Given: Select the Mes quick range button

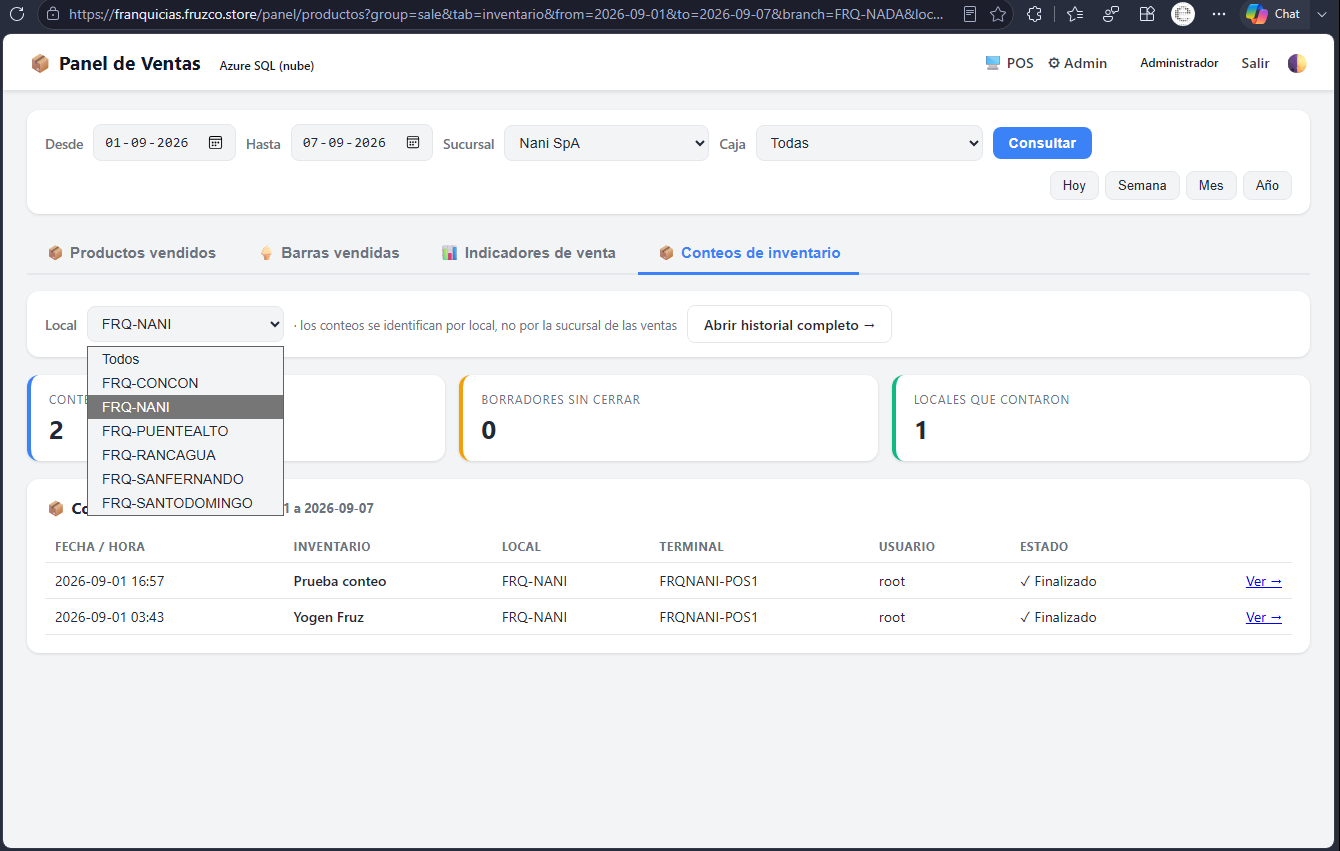Looking at the screenshot, I should pyautogui.click(x=1211, y=185).
